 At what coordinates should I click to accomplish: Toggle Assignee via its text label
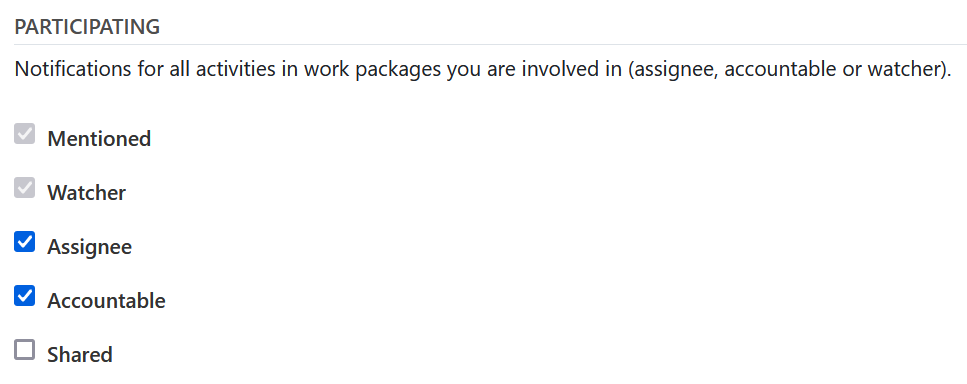pos(89,247)
